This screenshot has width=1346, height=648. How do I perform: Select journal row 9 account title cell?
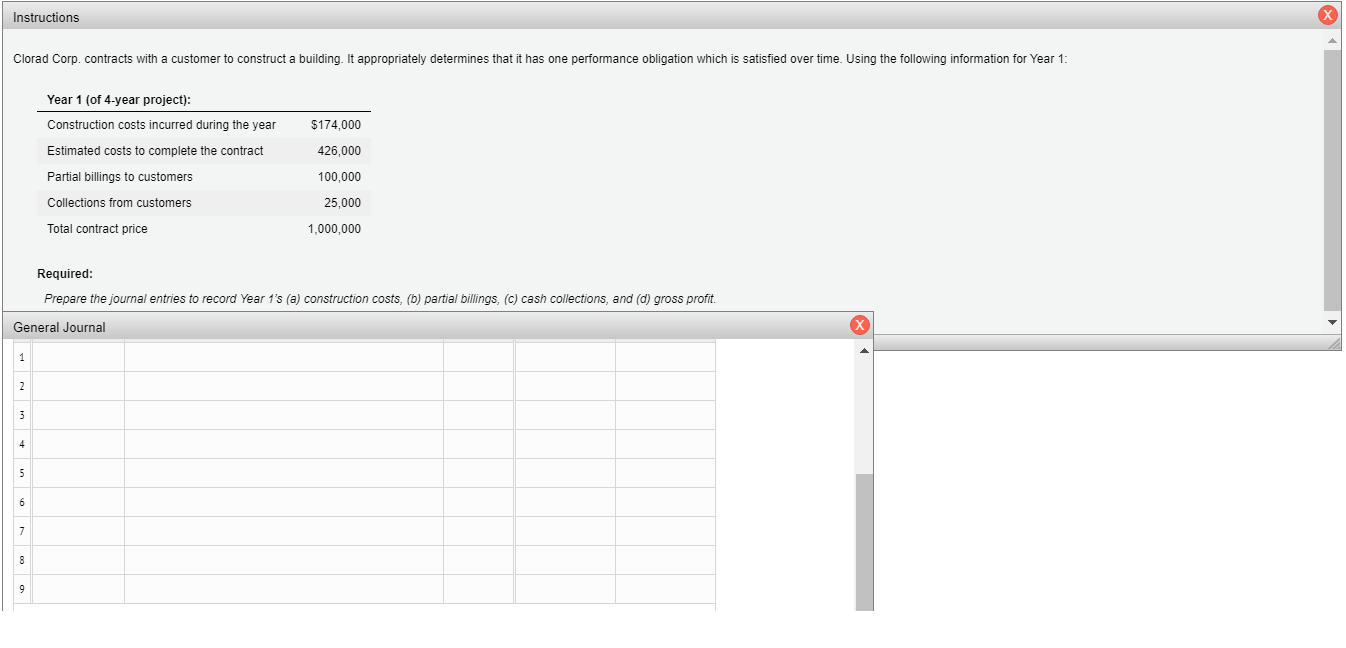click(284, 589)
